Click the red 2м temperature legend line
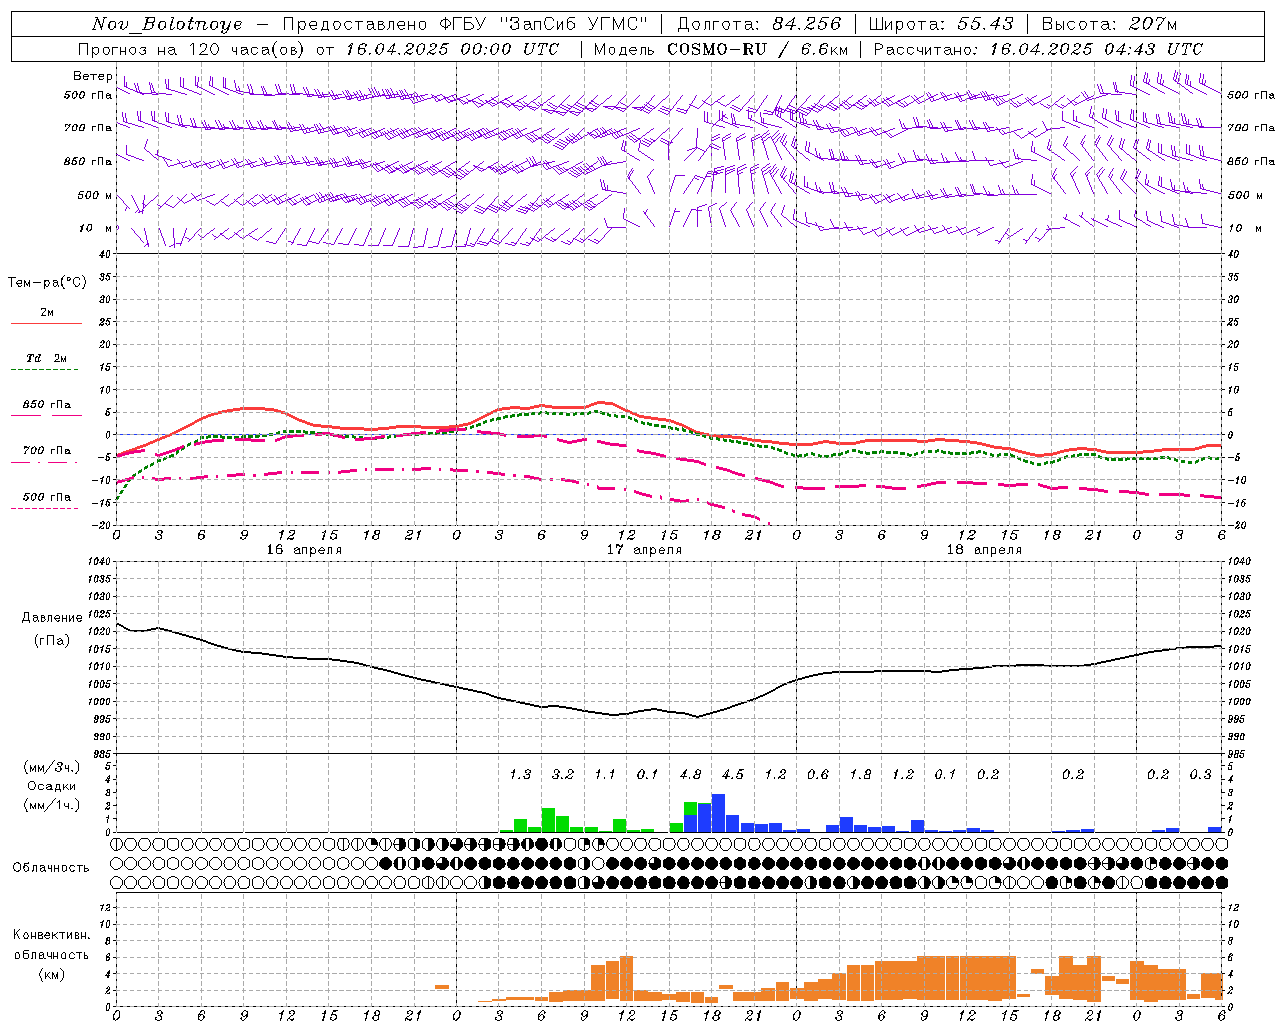This screenshot has height=1024, width=1280. pos(46,324)
